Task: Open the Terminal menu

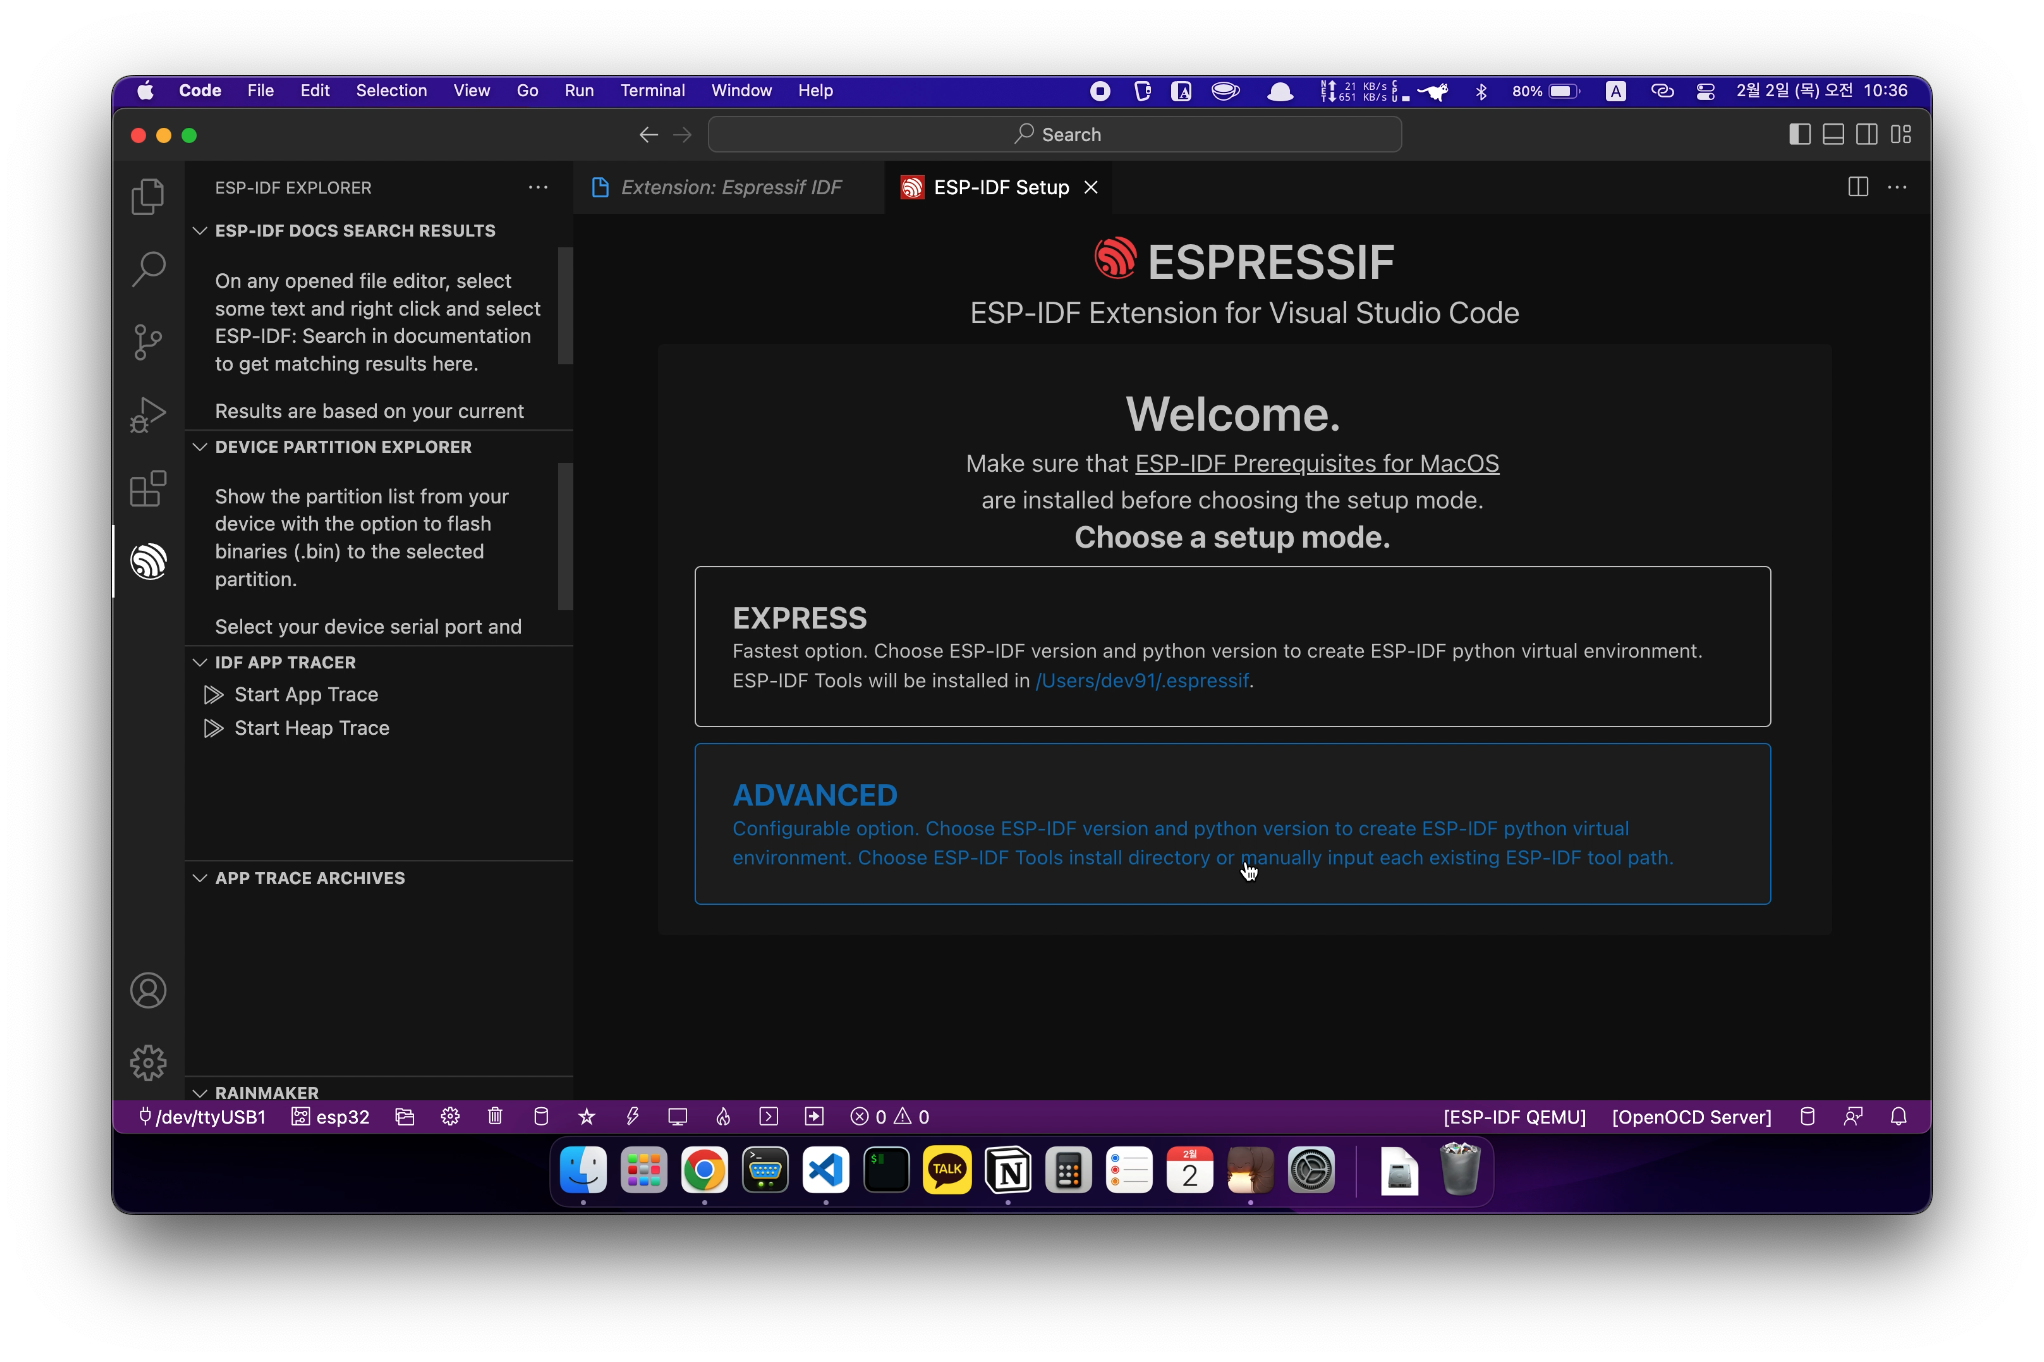Action: pyautogui.click(x=652, y=91)
